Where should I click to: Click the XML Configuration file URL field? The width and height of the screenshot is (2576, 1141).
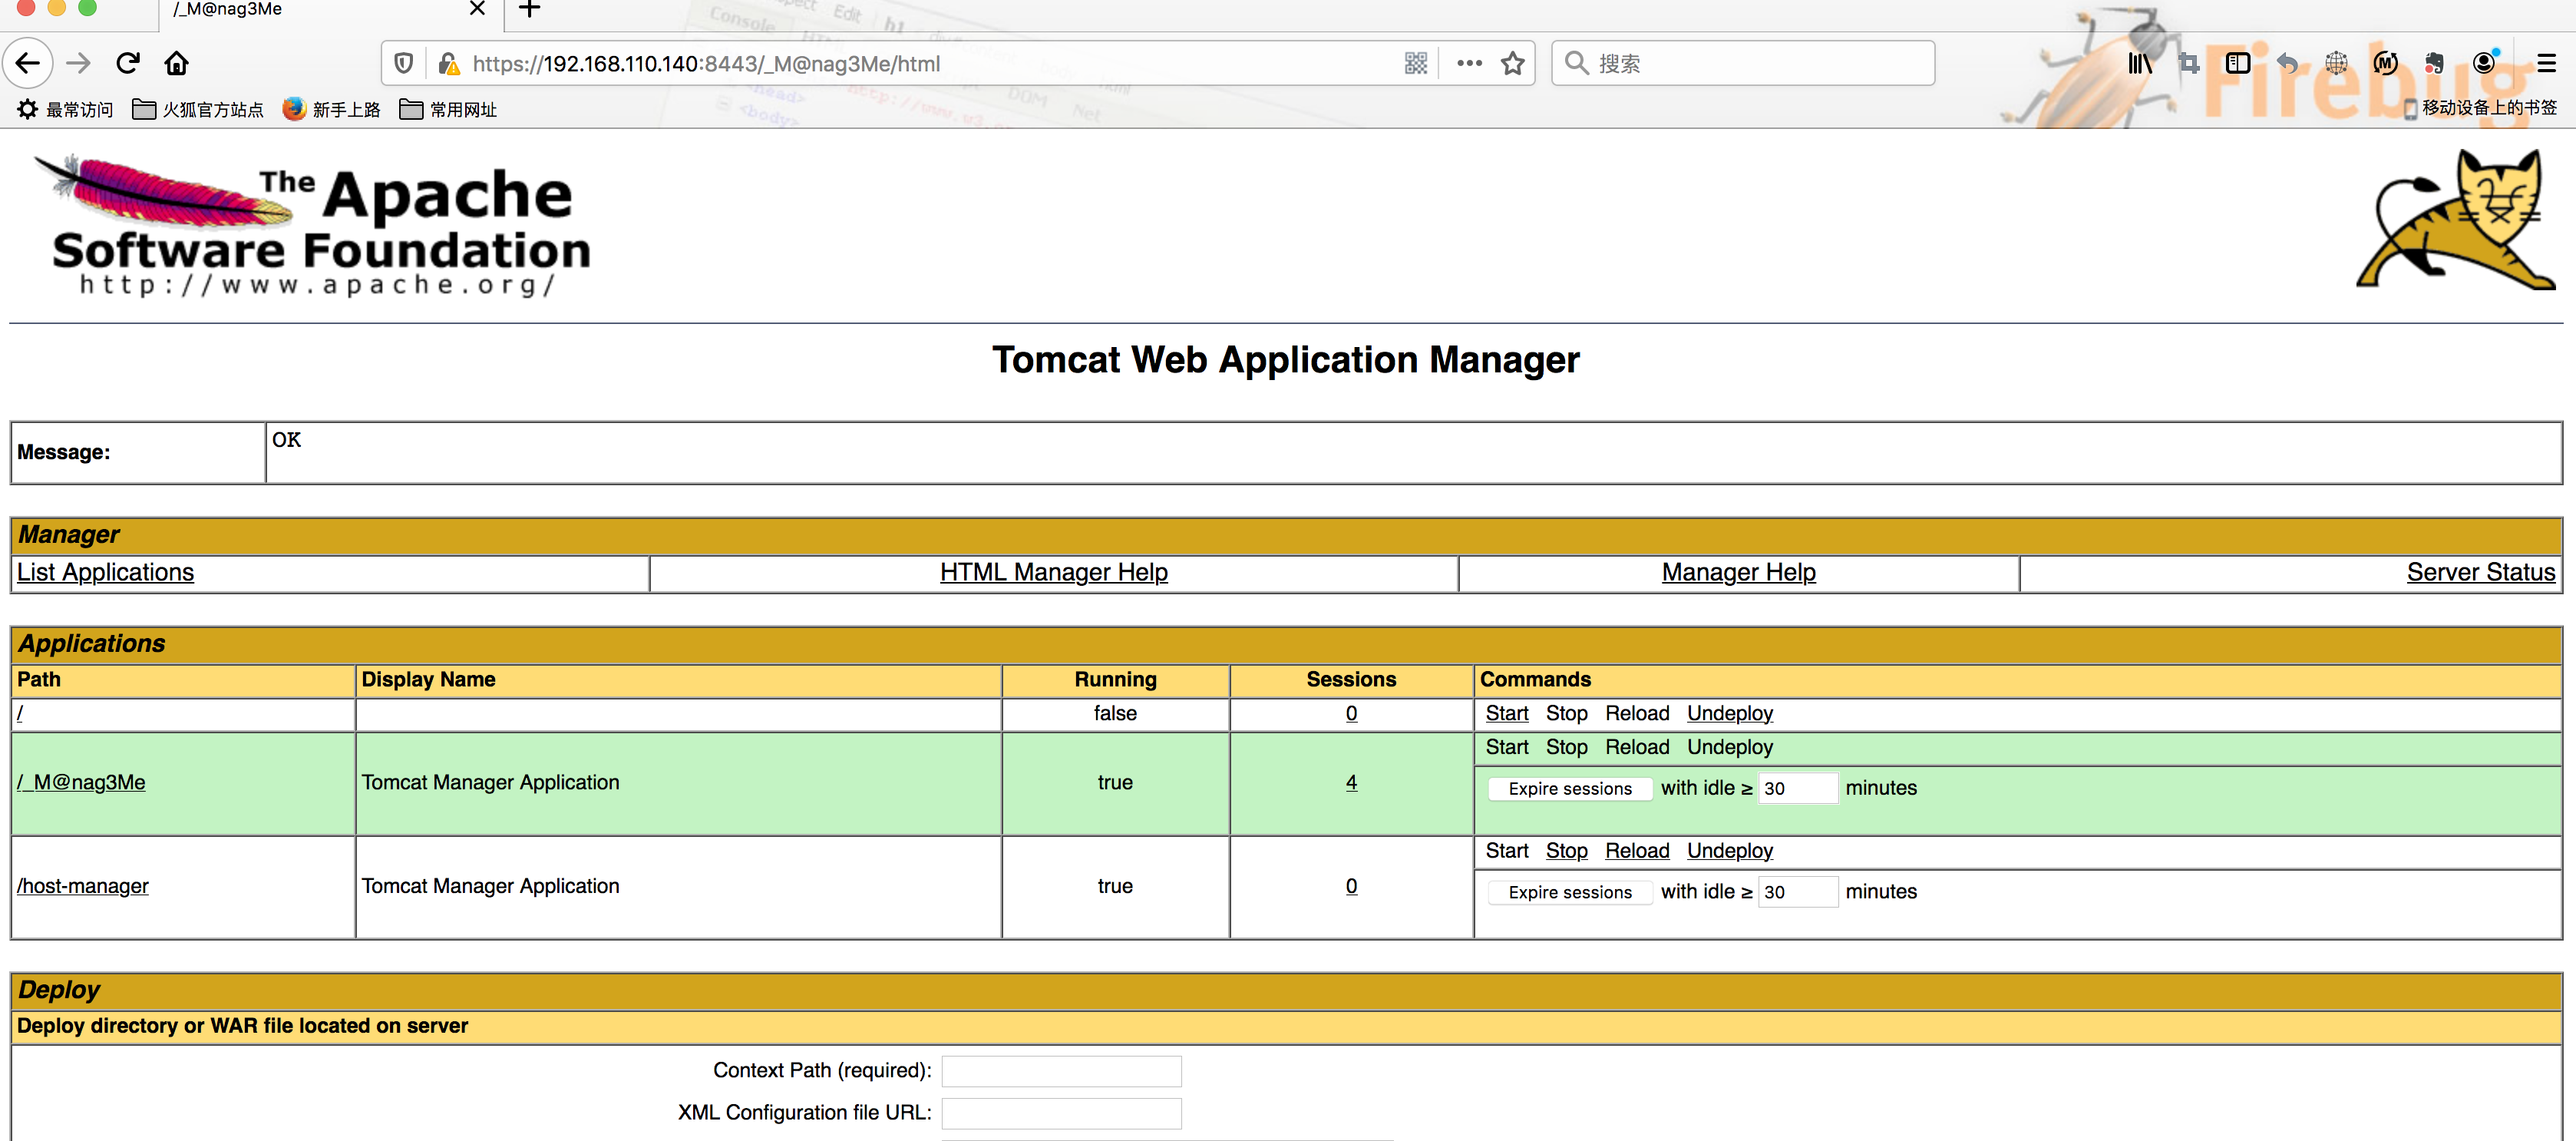[x=1061, y=1113]
